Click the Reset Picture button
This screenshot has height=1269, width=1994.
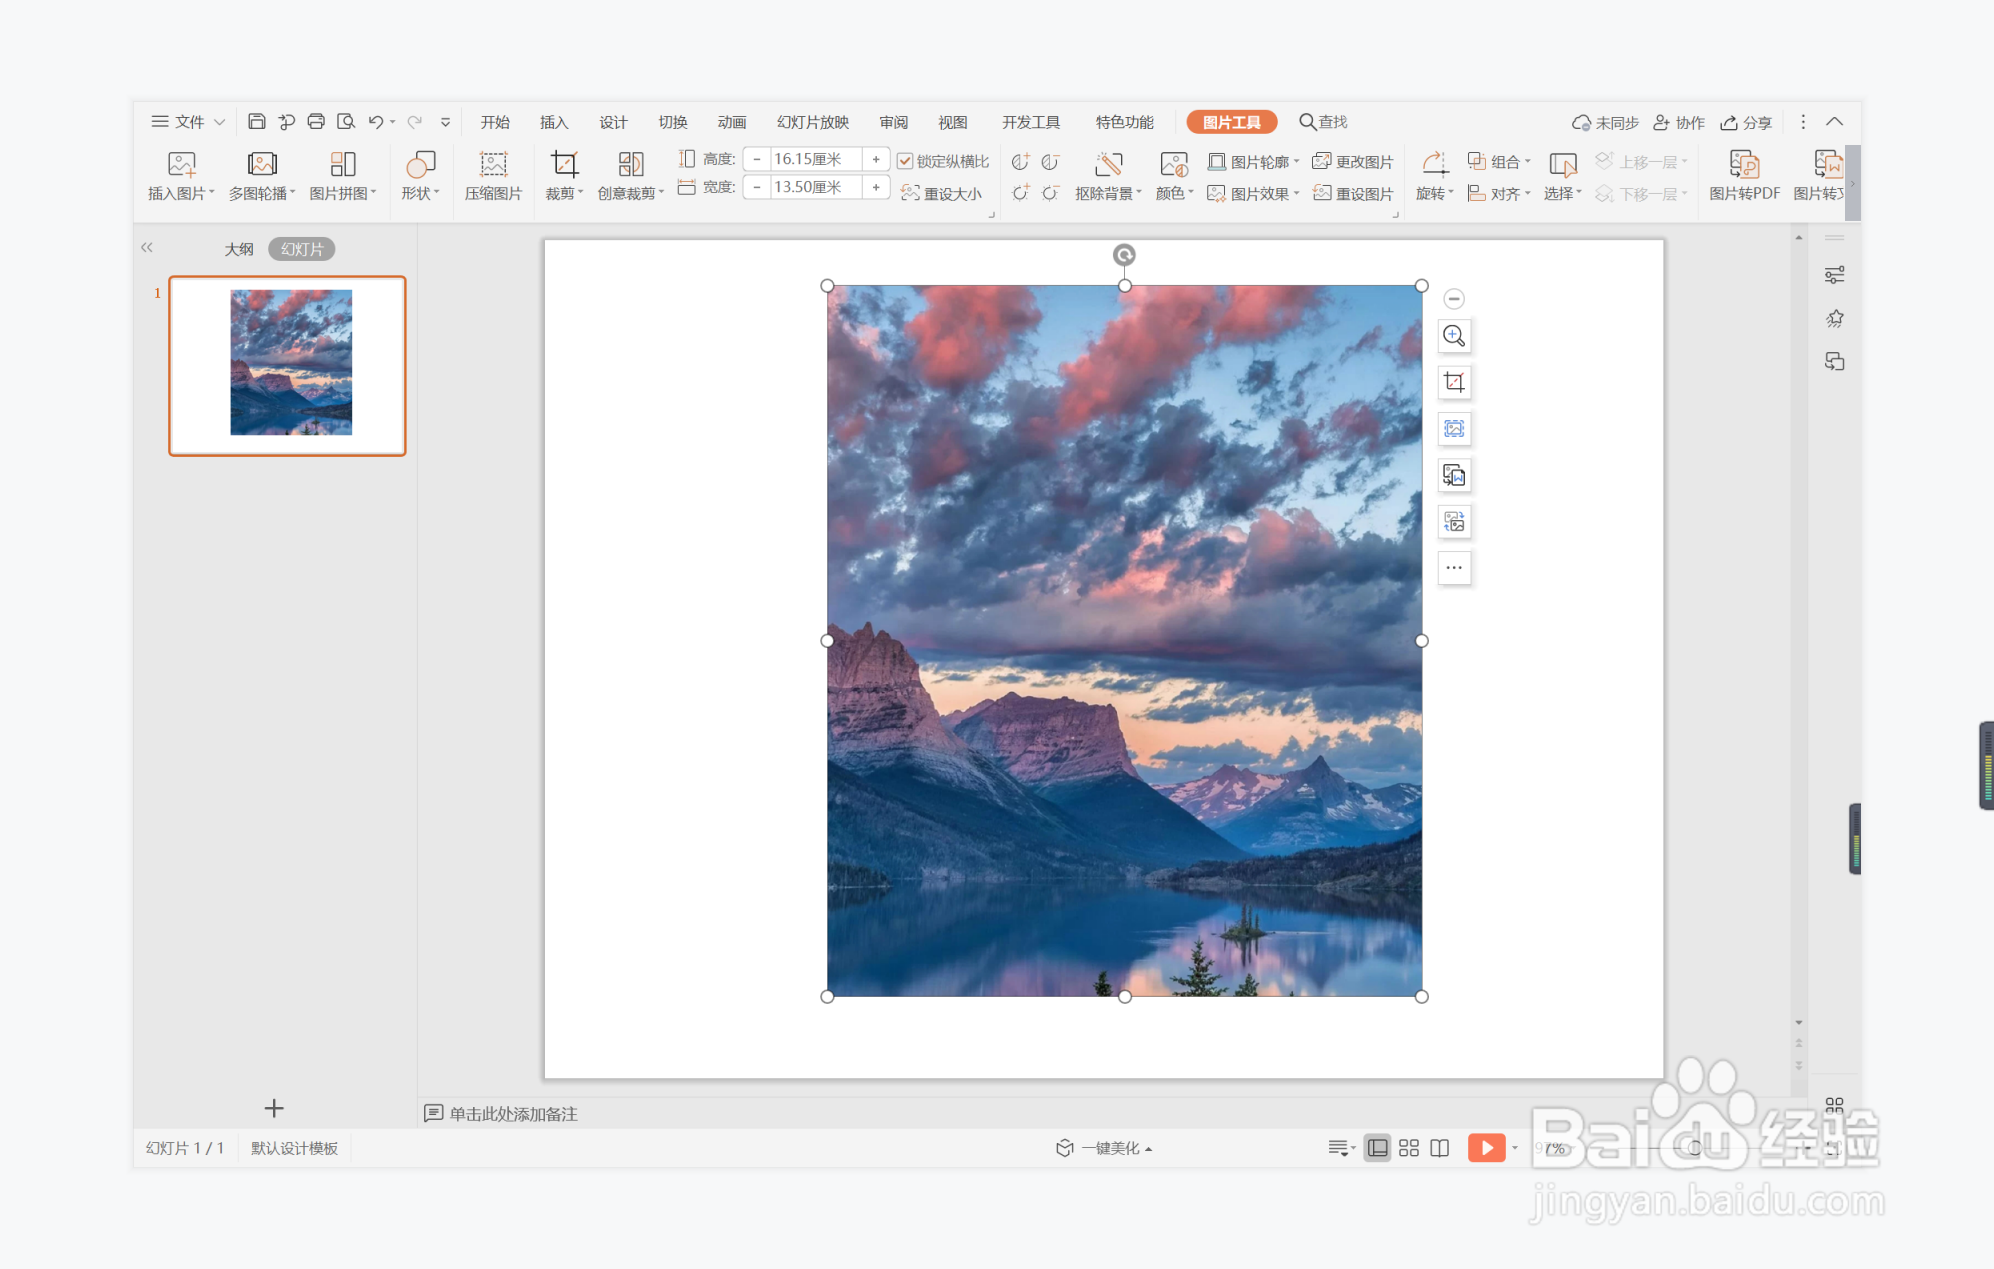point(1353,194)
